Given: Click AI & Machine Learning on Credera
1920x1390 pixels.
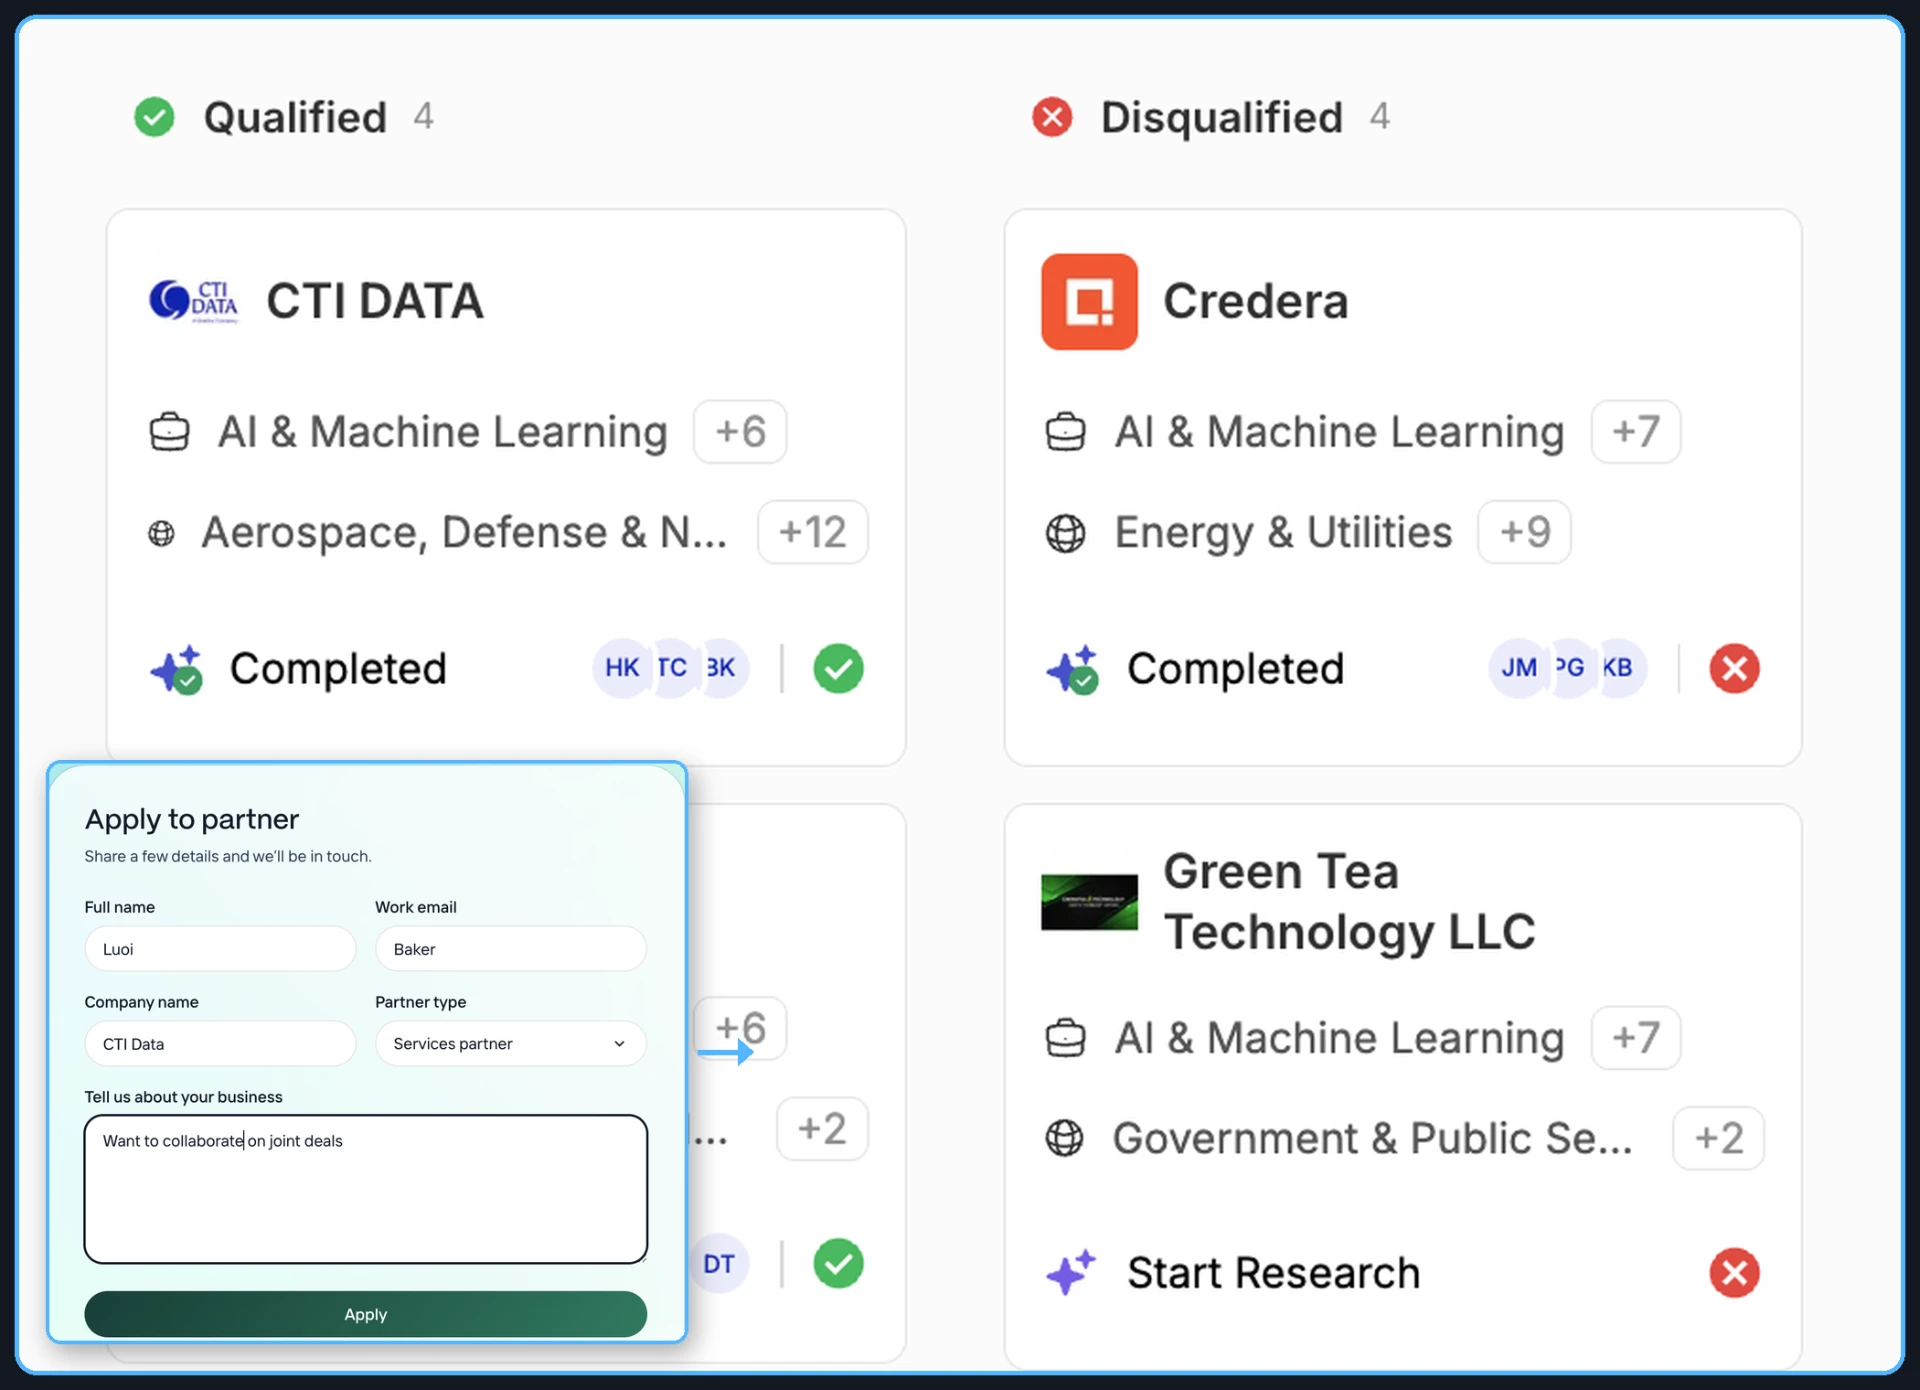Looking at the screenshot, I should [1339, 432].
